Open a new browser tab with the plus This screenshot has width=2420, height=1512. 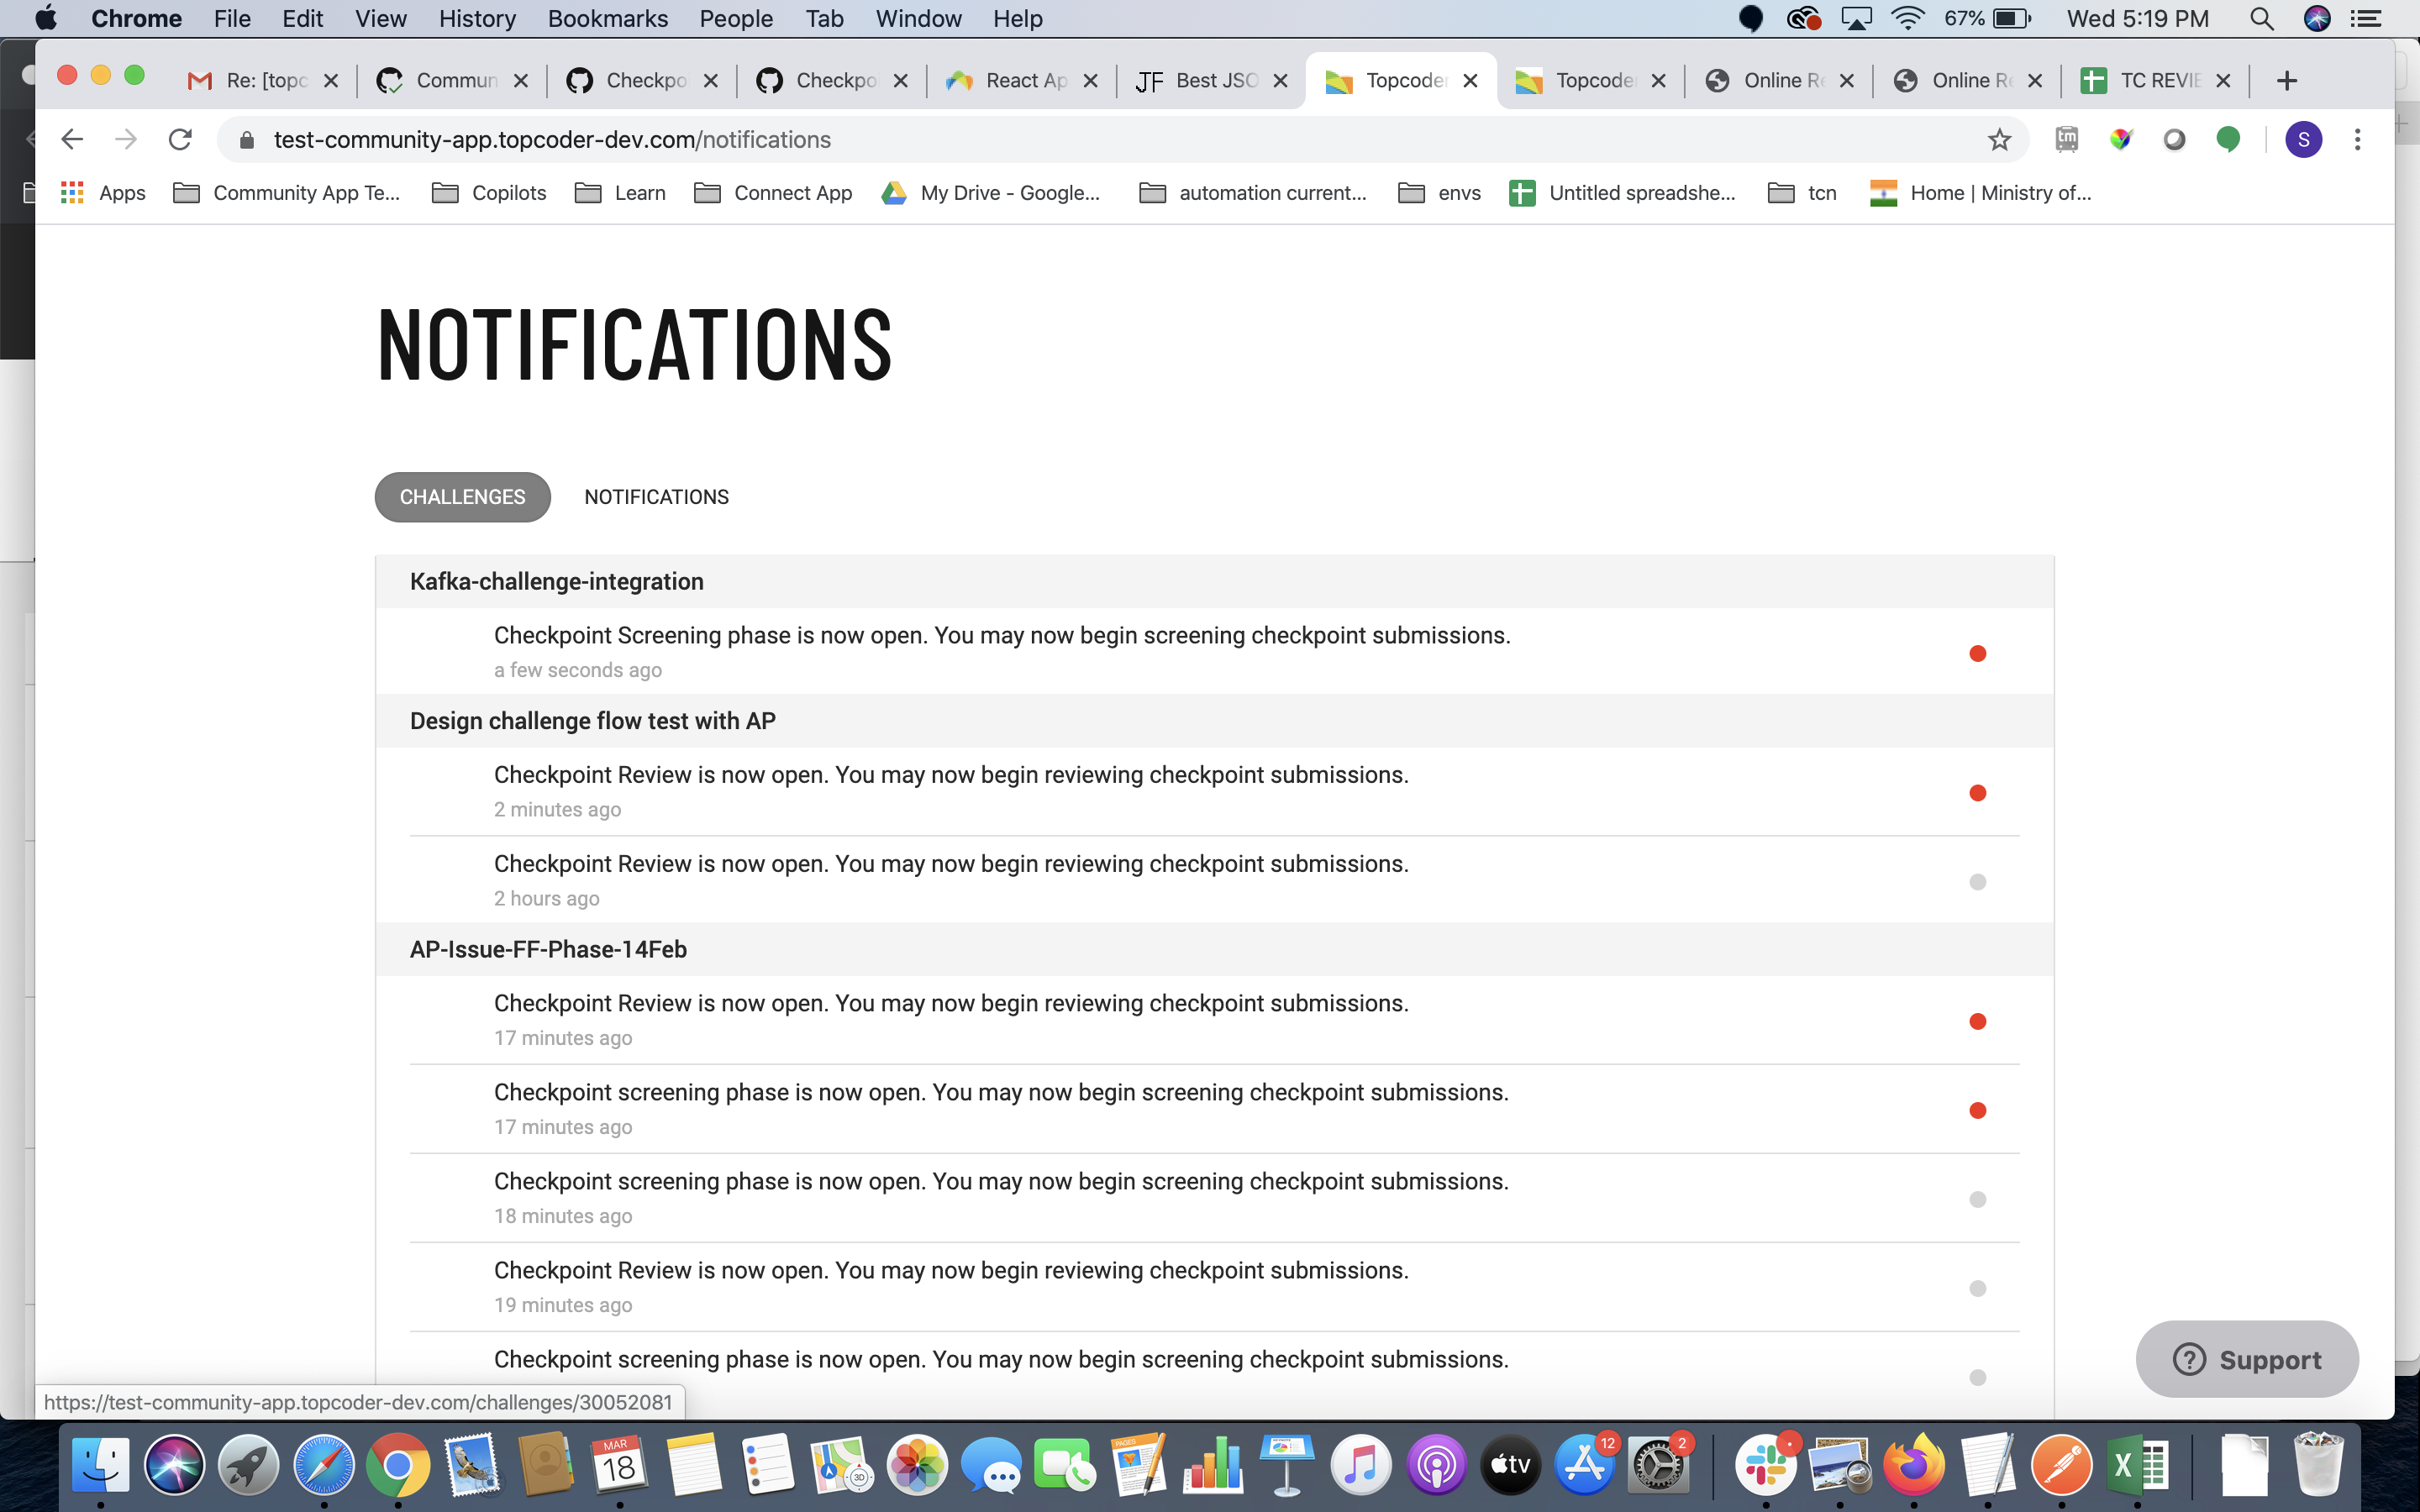[2286, 81]
